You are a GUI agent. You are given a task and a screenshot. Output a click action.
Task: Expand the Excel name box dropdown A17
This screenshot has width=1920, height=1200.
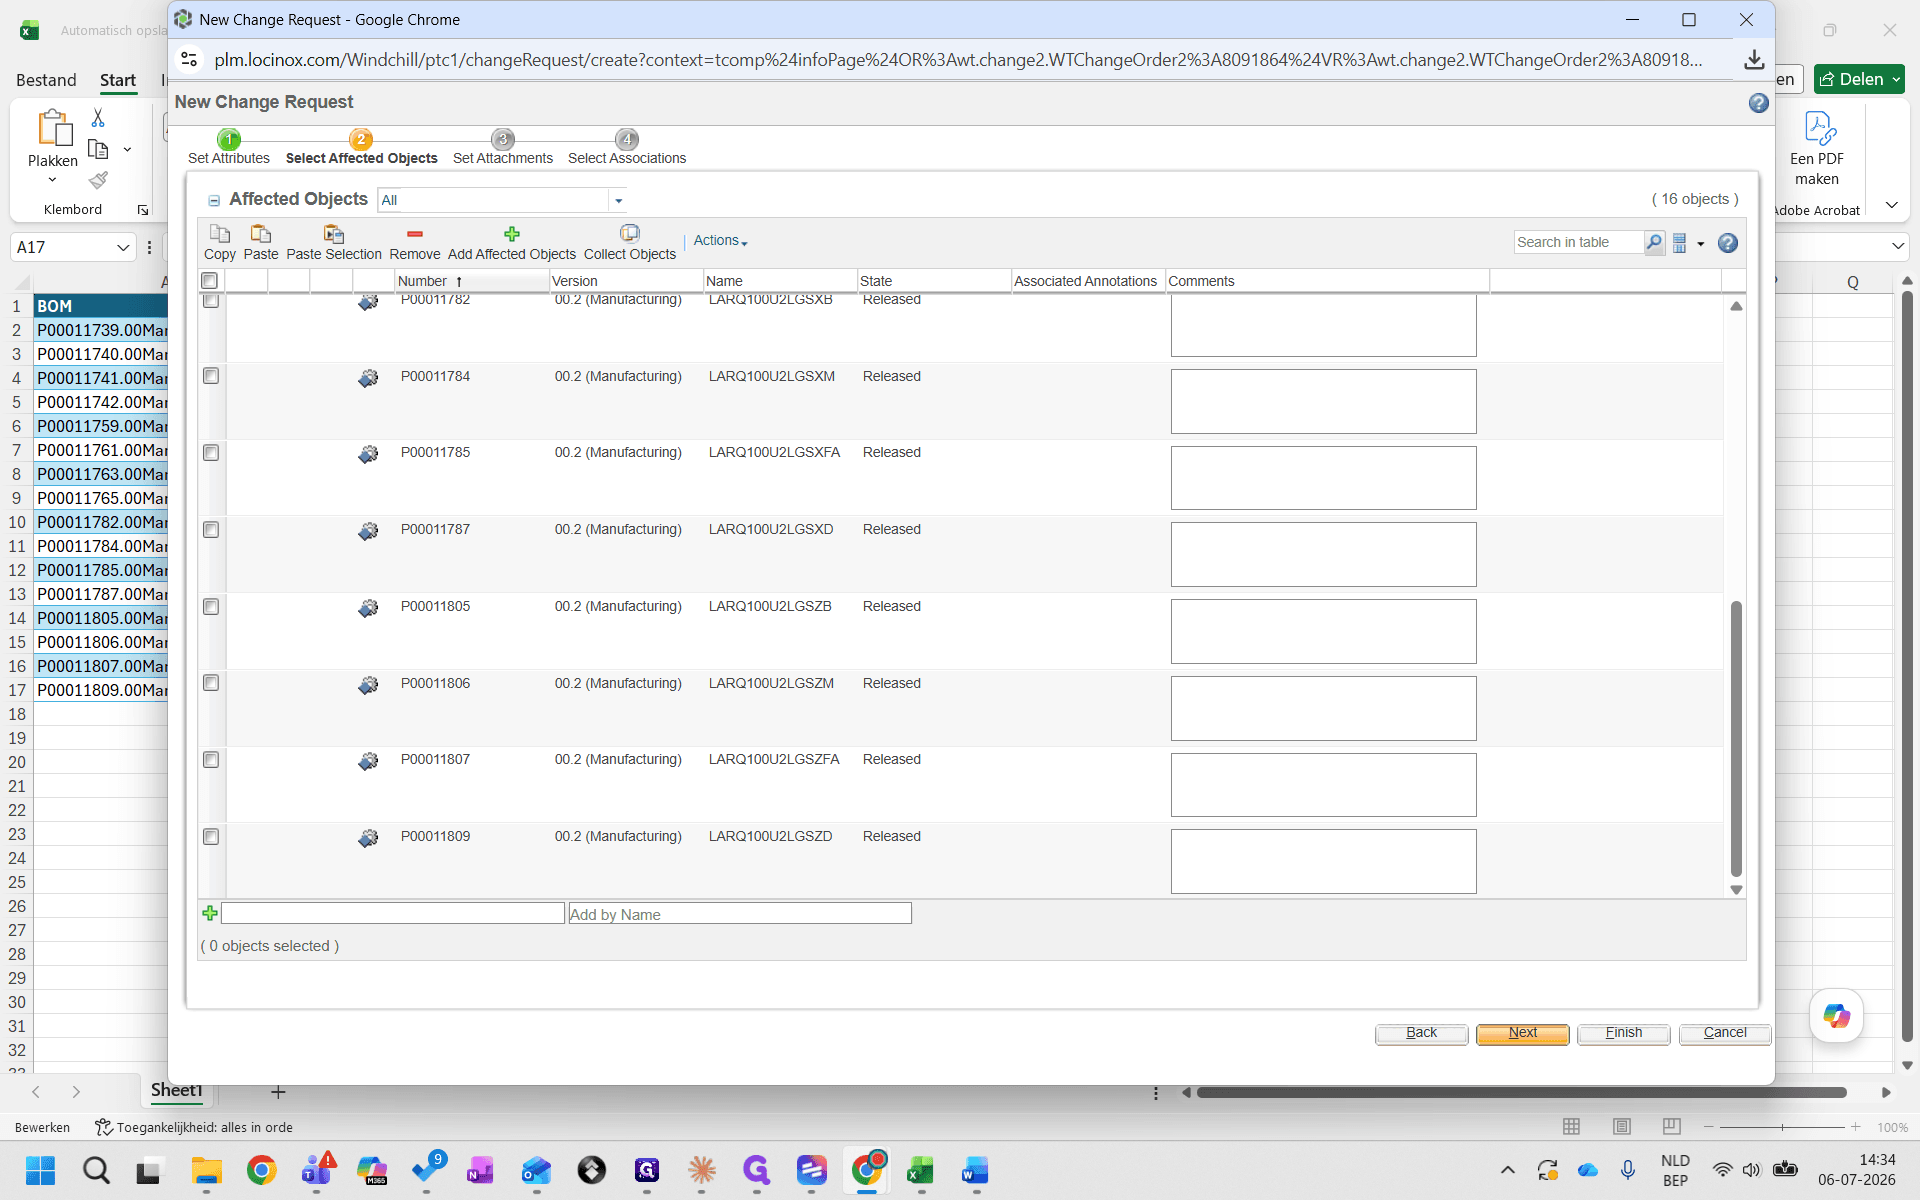coord(123,247)
